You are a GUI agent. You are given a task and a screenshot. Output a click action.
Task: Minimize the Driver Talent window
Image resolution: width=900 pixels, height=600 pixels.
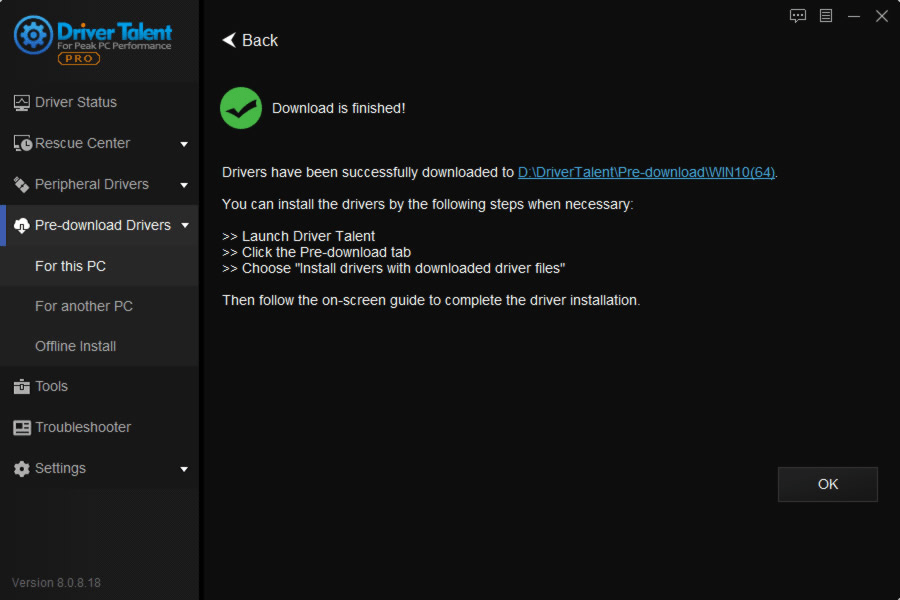coord(854,16)
